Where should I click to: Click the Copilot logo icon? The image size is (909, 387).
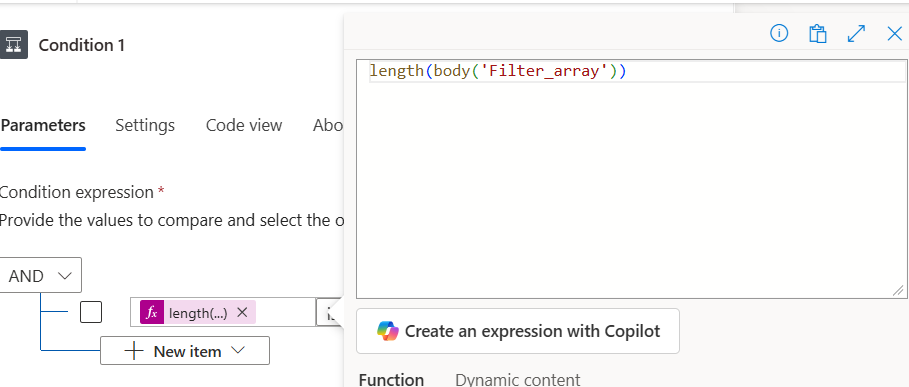(x=388, y=331)
